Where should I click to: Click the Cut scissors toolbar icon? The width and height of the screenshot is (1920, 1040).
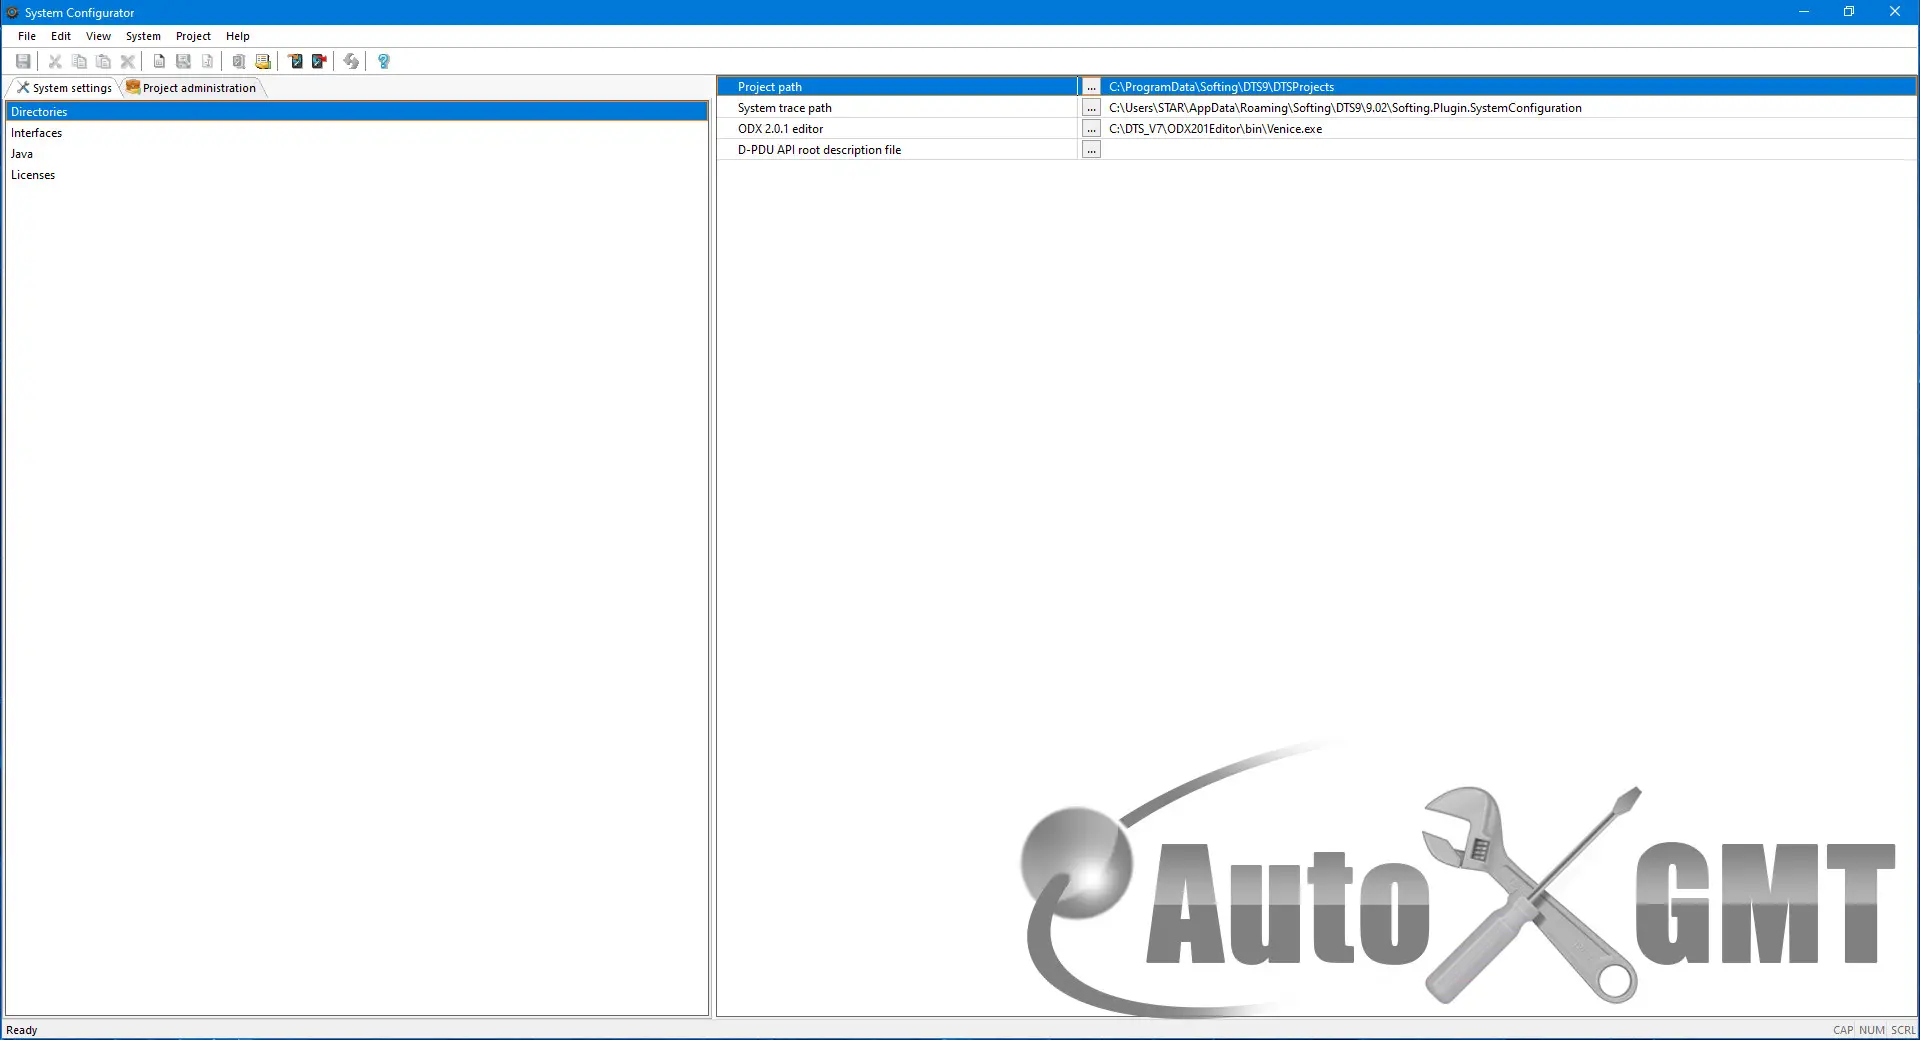(x=55, y=61)
